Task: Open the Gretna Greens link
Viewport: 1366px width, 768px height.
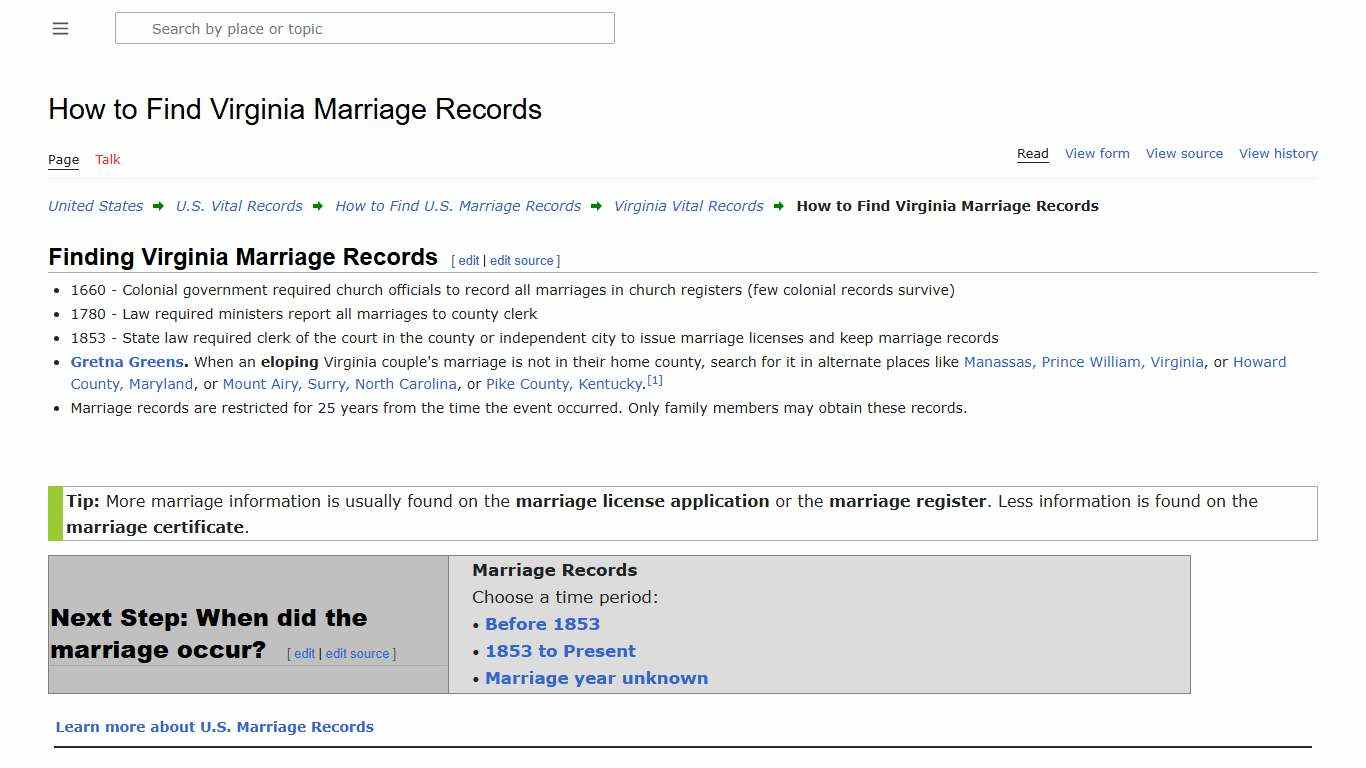Action: click(126, 361)
